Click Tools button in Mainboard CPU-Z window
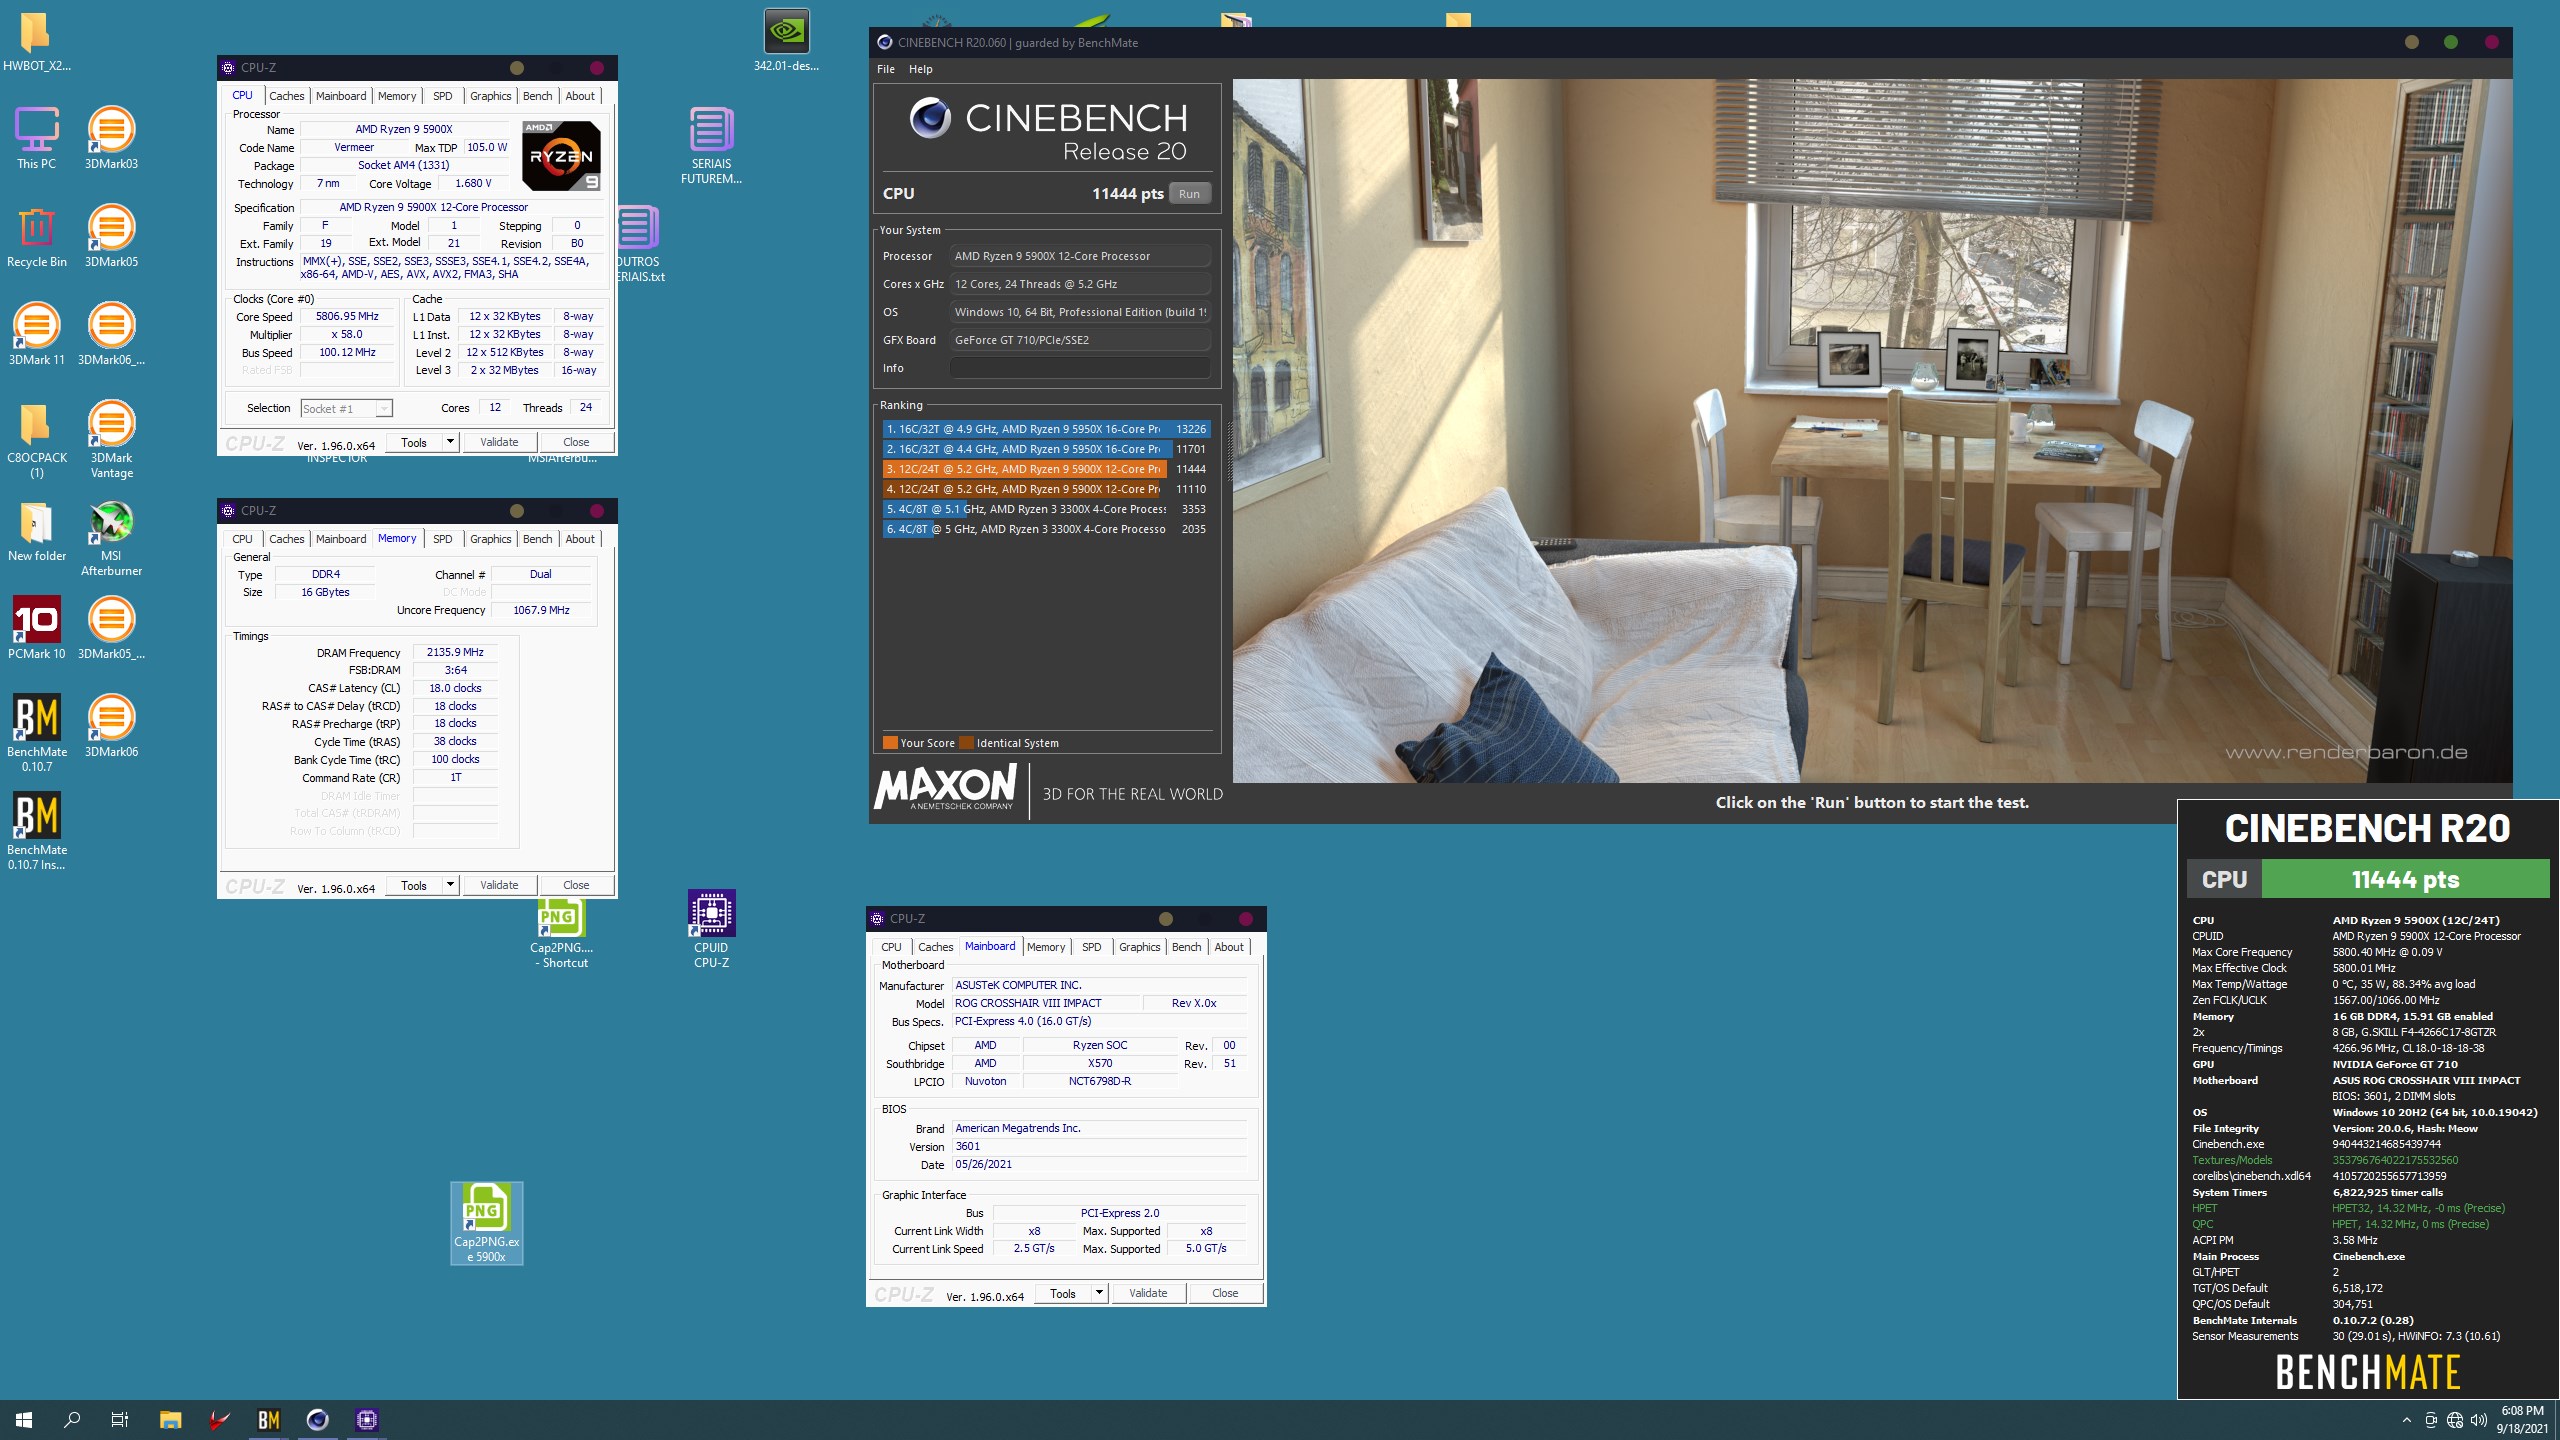2560x1440 pixels. 1063,1293
